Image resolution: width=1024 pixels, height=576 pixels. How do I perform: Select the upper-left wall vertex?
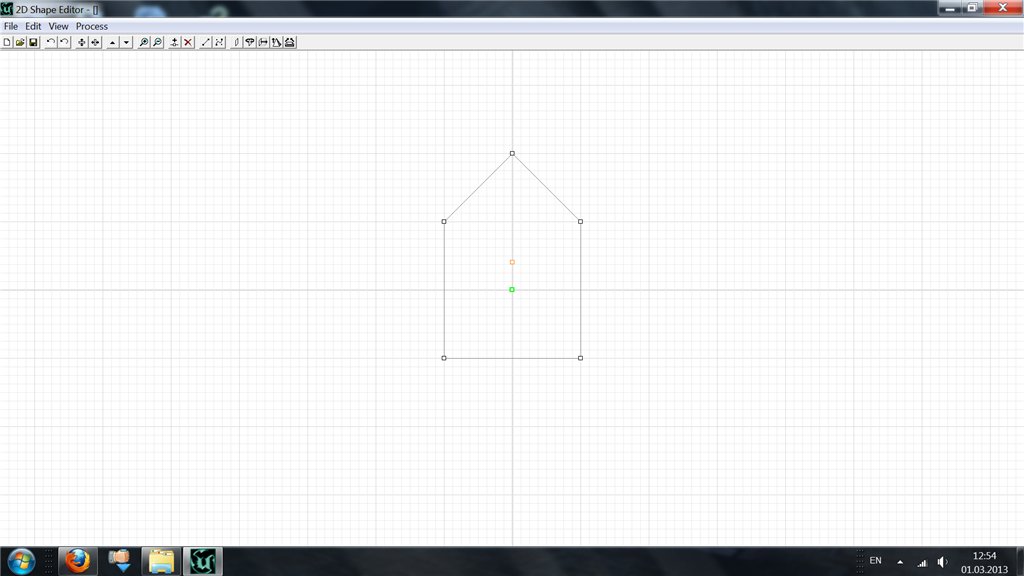[444, 221]
